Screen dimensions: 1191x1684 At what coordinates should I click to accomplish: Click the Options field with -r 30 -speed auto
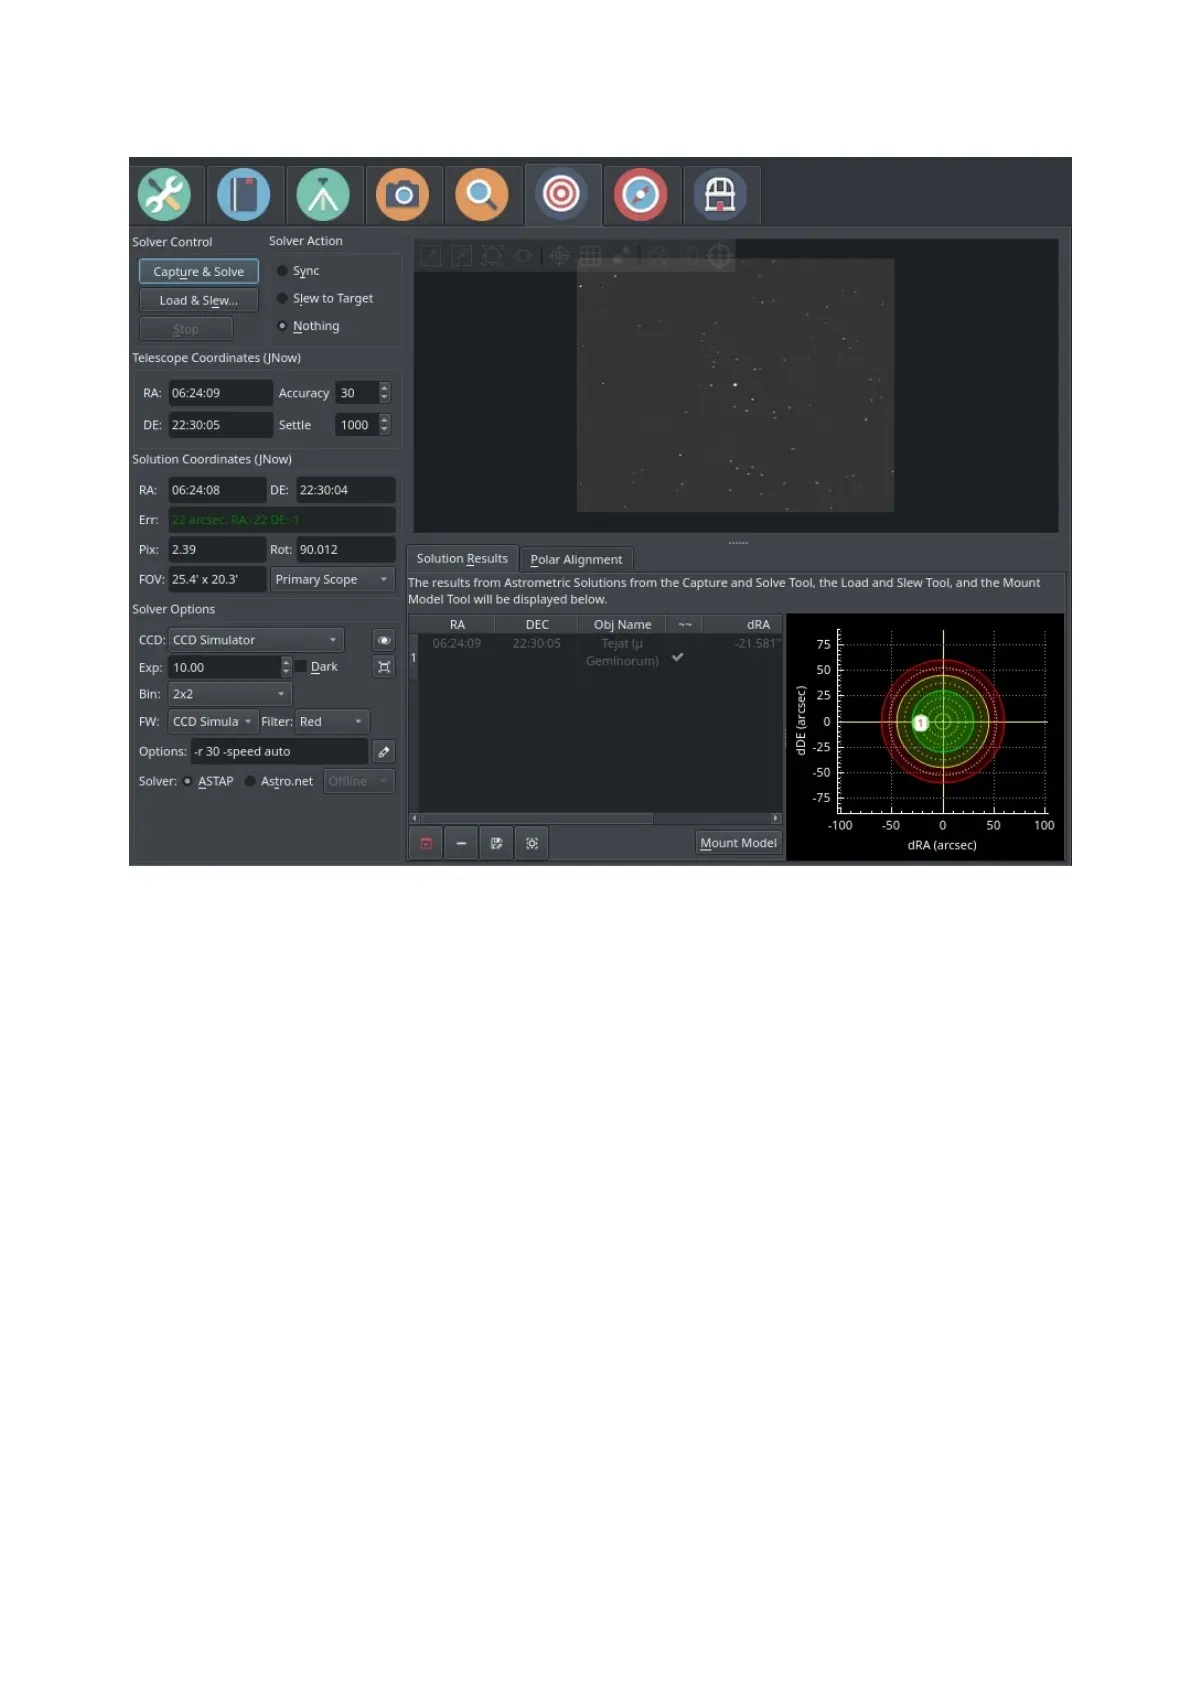tap(279, 751)
